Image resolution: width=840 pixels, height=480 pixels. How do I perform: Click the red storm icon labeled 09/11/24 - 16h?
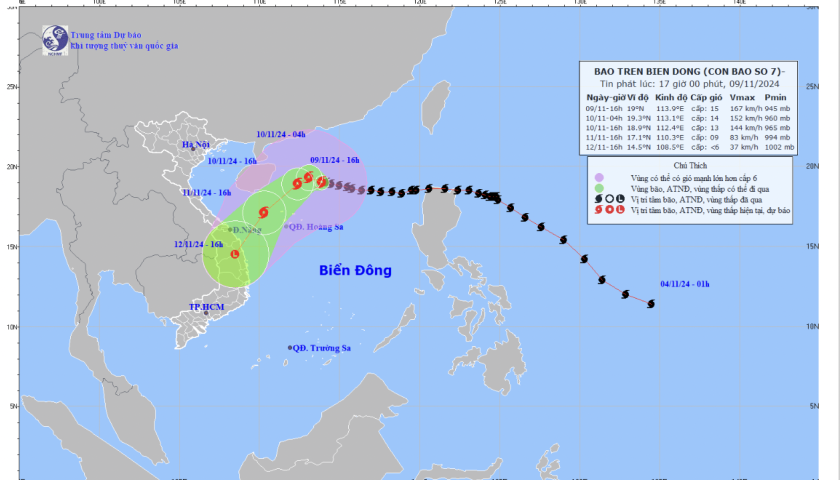321,182
